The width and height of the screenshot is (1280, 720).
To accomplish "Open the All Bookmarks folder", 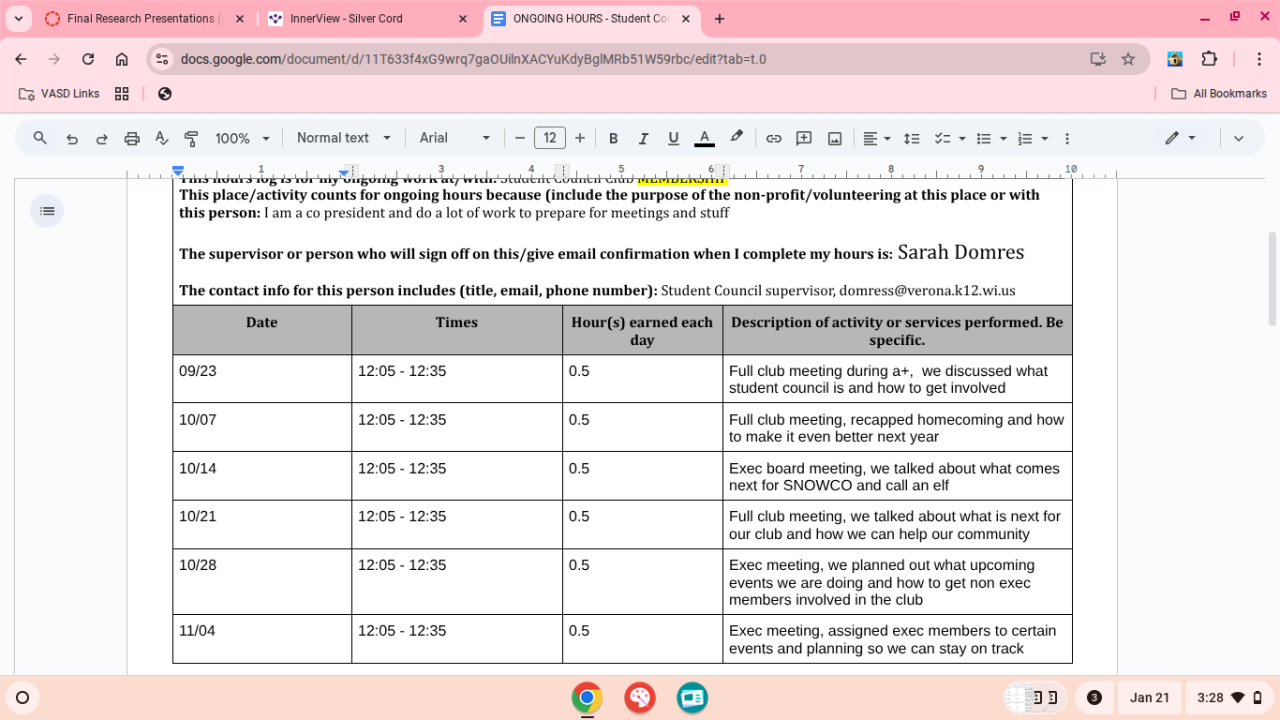I will point(1218,94).
